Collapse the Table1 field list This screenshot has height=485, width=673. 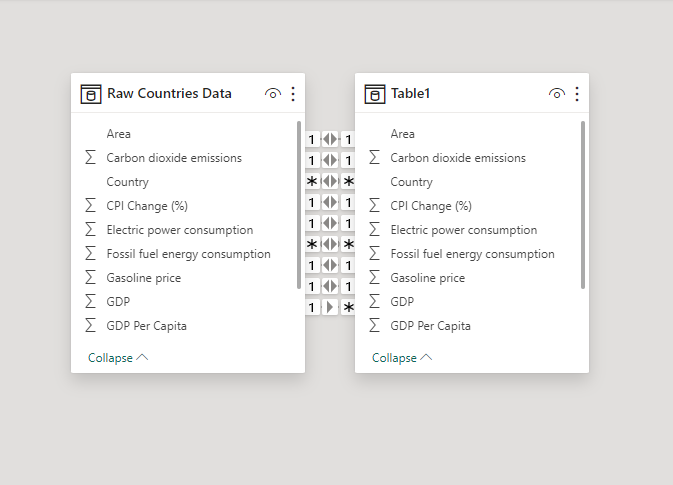tap(401, 358)
